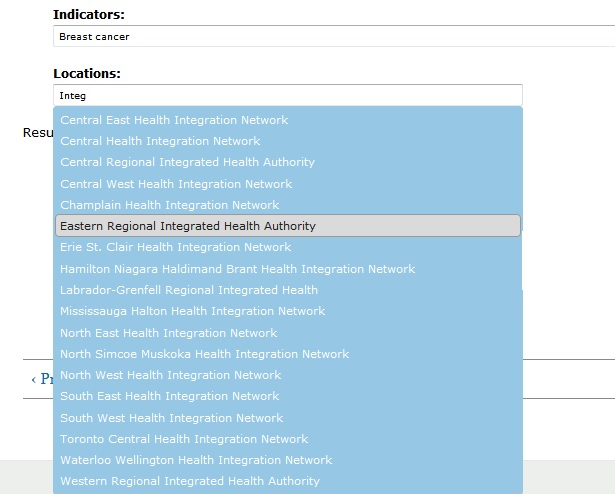615x494 pixels.
Task: Choose South West Health Integration Network
Action: click(171, 418)
